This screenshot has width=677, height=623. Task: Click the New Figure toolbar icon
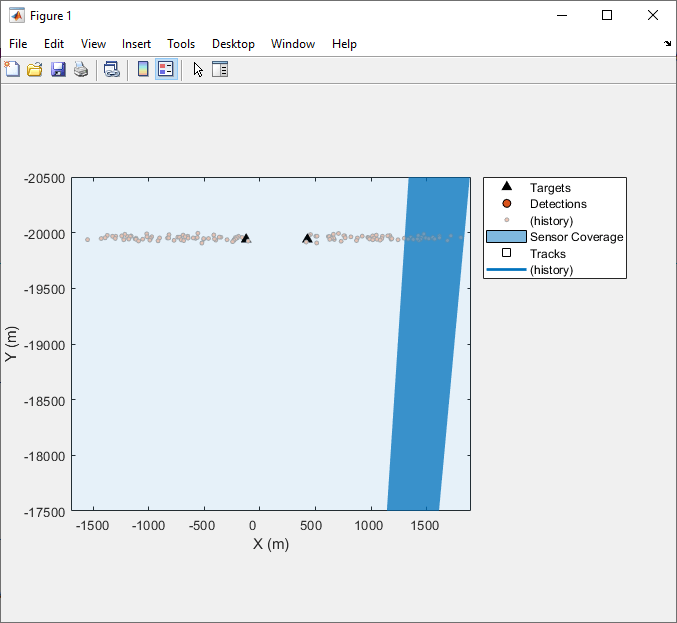(x=12, y=69)
